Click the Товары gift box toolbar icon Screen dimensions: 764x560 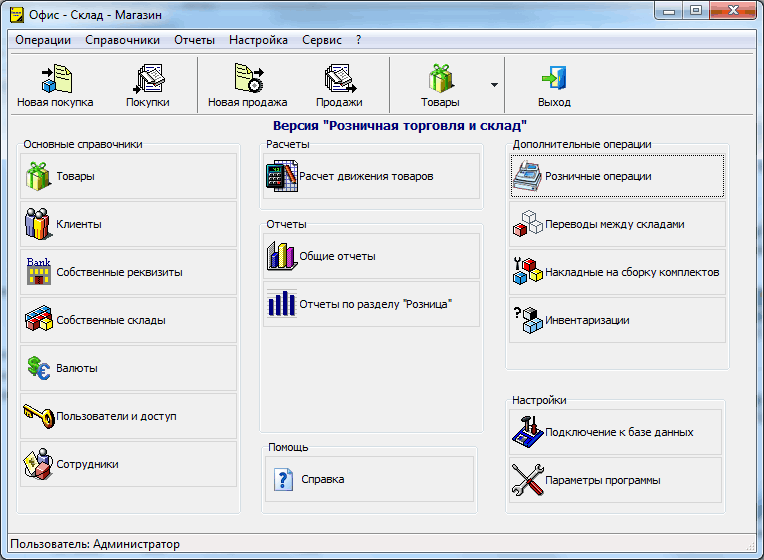pos(440,79)
